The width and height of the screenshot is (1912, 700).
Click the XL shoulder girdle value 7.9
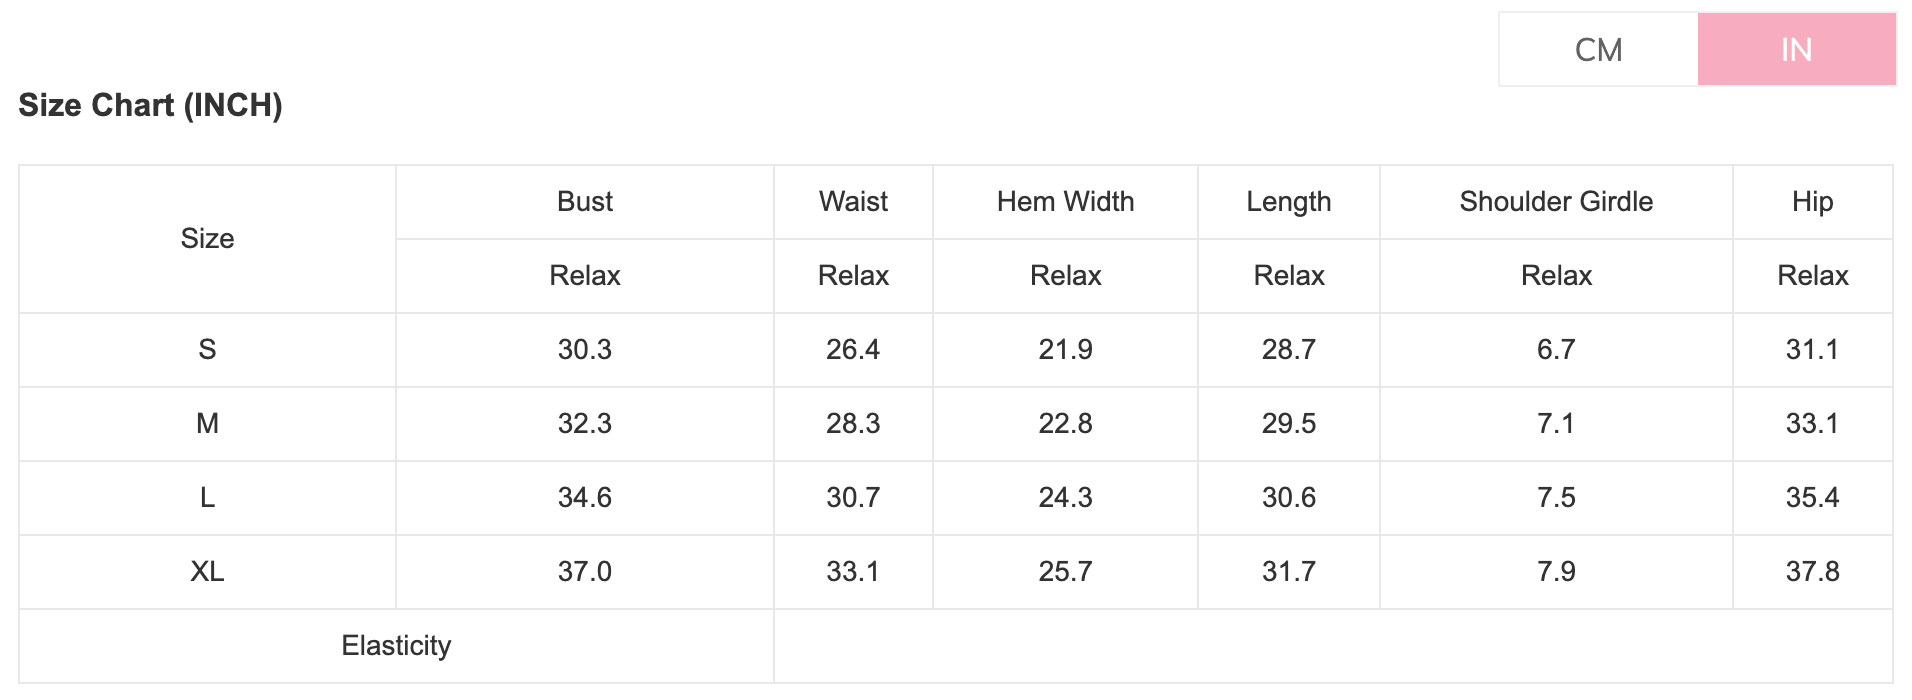pos(1556,572)
